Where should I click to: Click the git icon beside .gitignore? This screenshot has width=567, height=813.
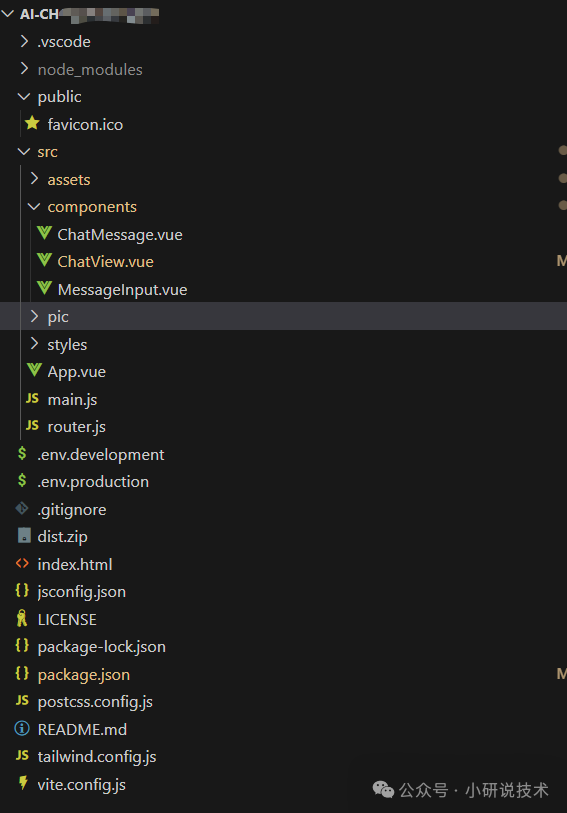click(22, 509)
